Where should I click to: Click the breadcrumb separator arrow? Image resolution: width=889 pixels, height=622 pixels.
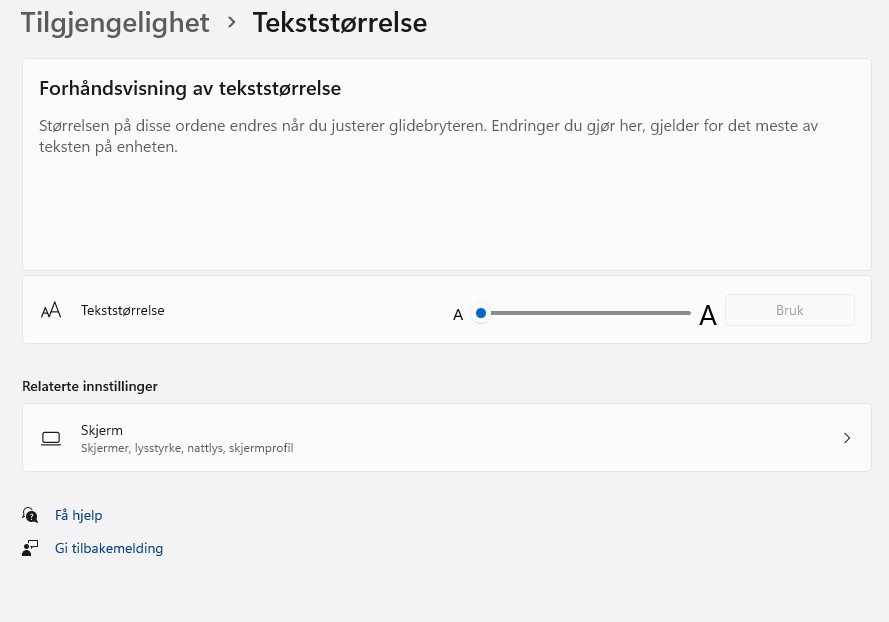pyautogui.click(x=232, y=22)
